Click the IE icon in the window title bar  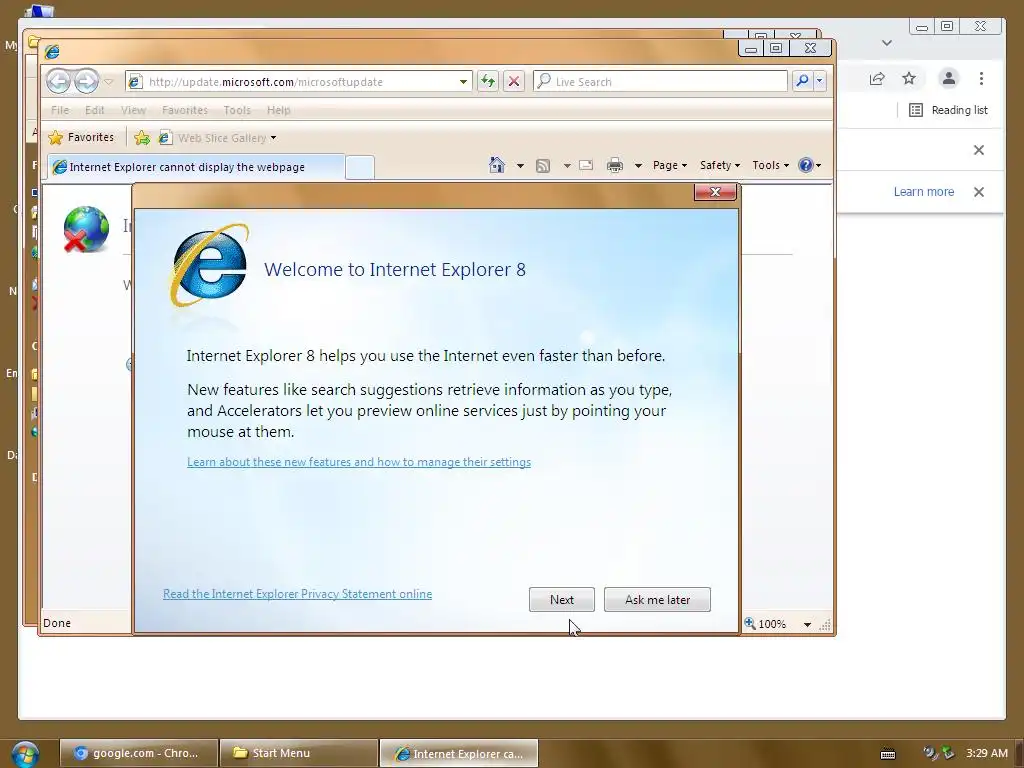(x=52, y=51)
